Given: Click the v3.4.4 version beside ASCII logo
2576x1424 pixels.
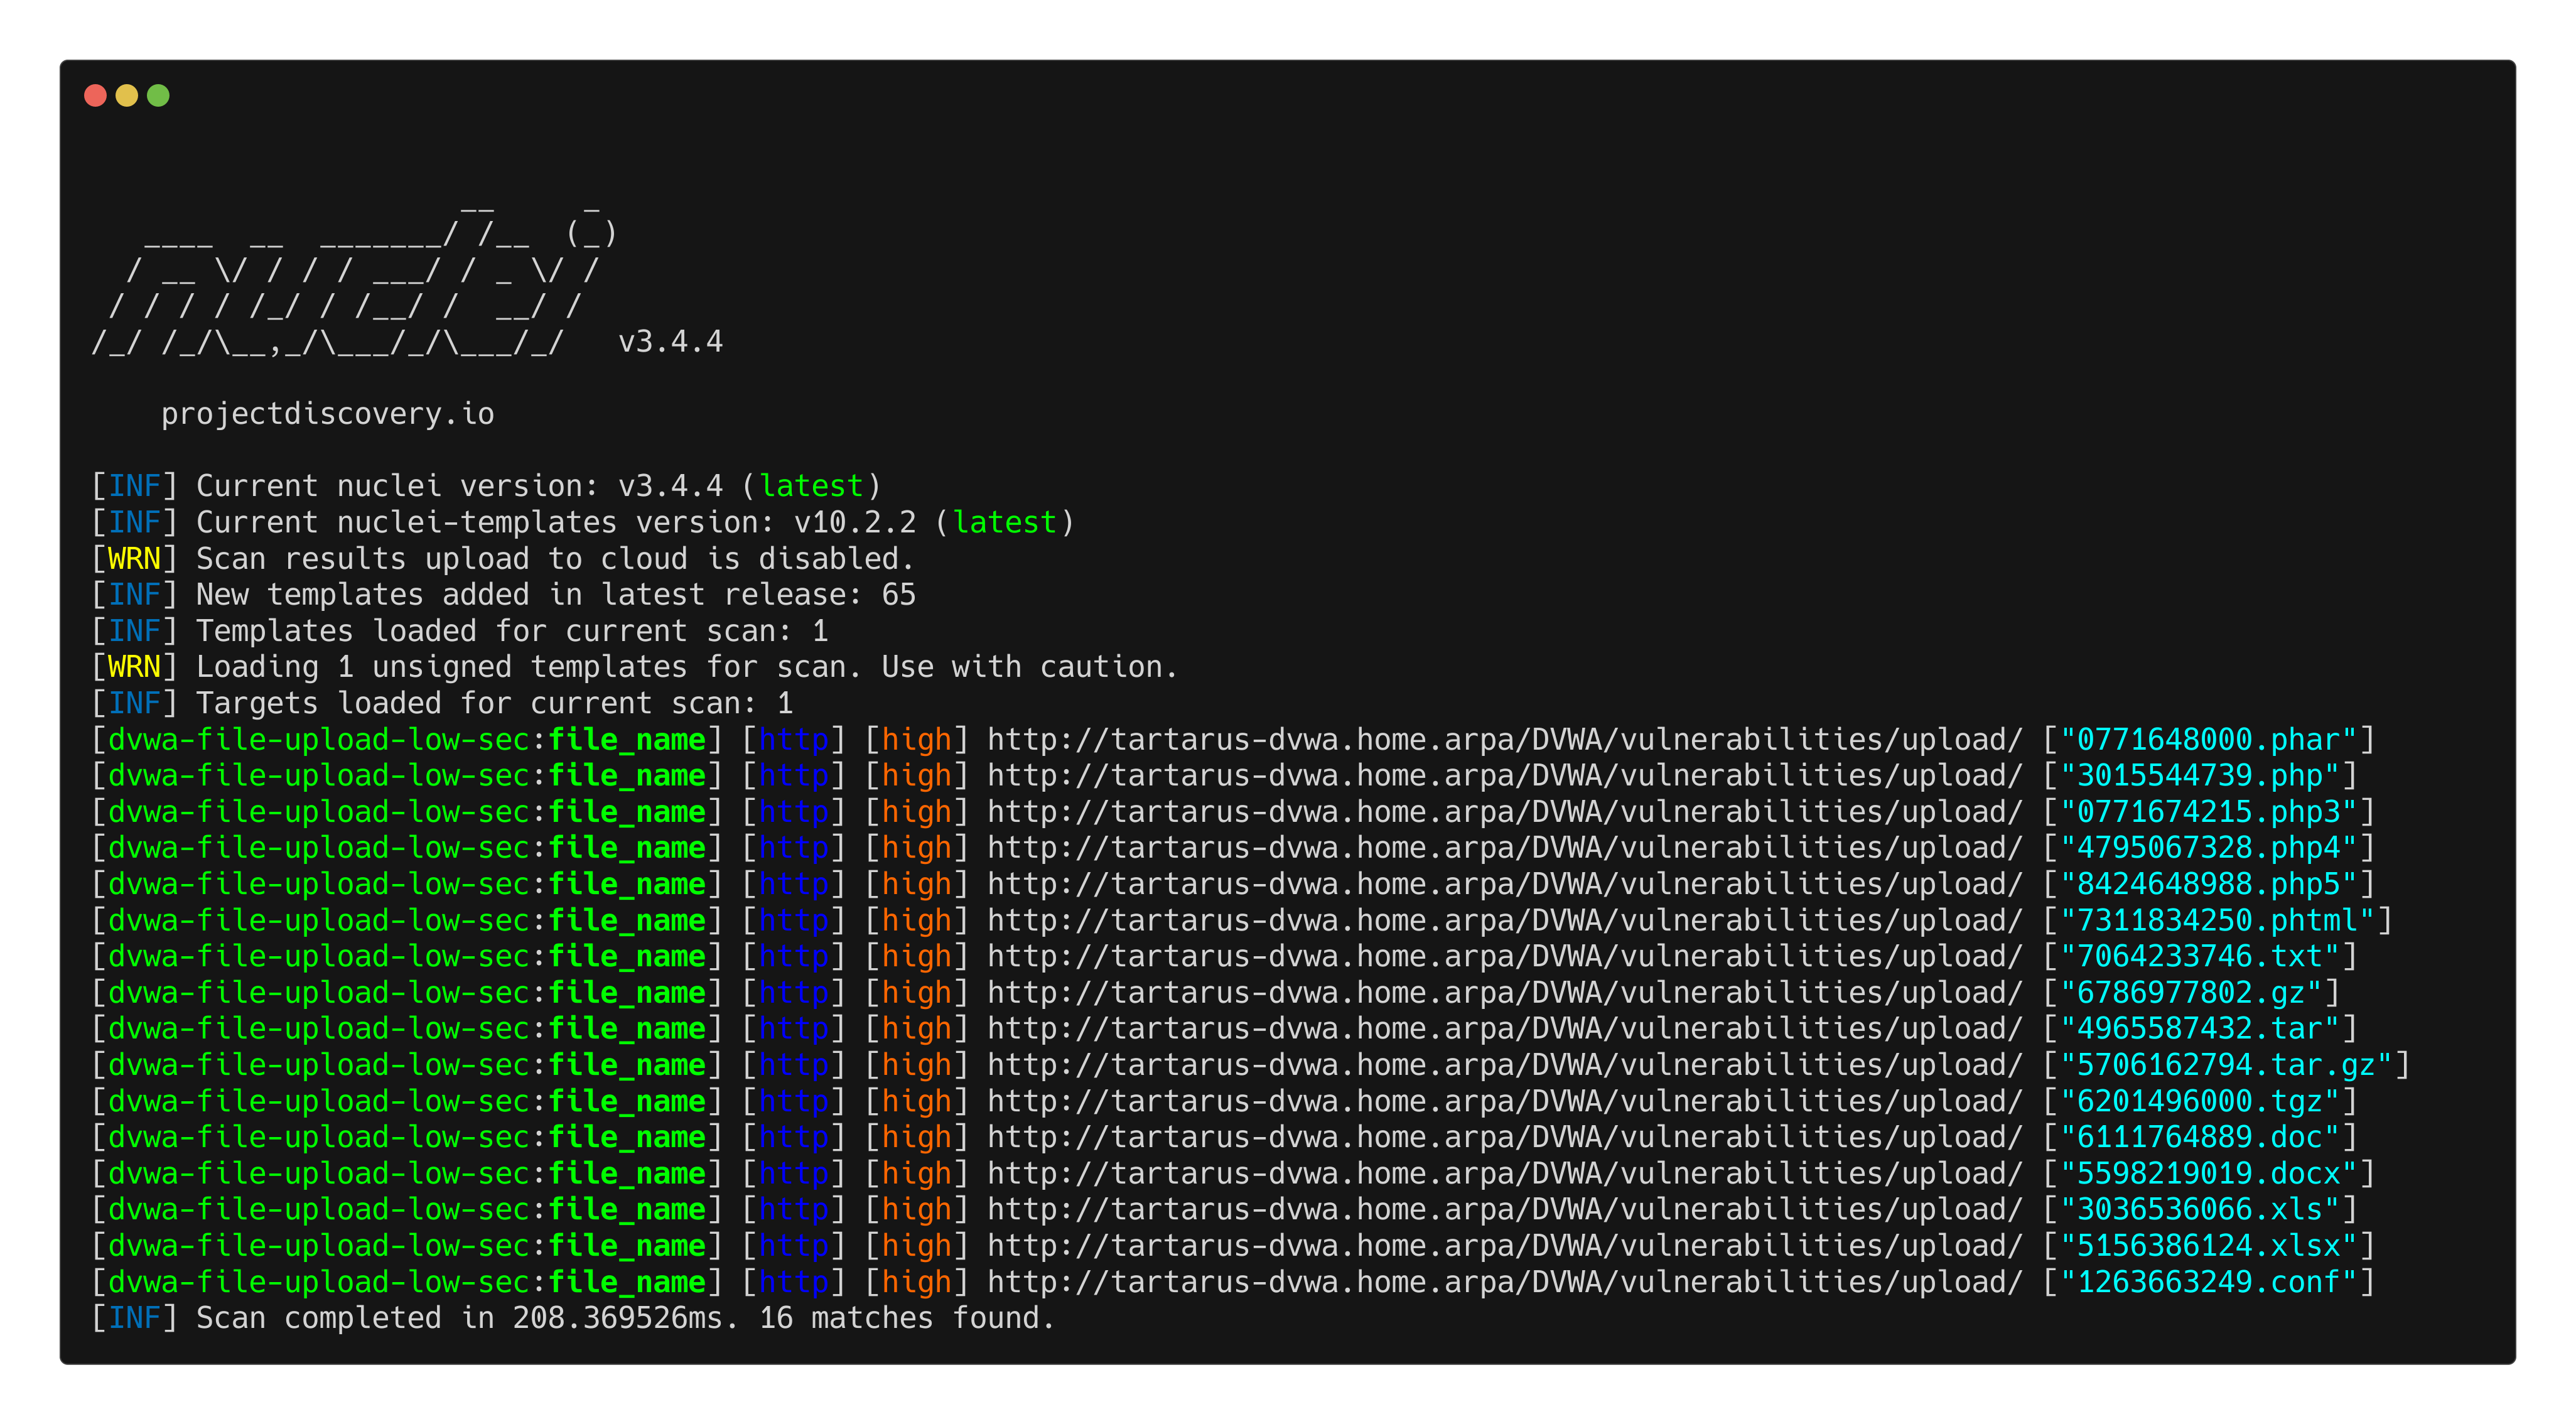Looking at the screenshot, I should [x=670, y=342].
